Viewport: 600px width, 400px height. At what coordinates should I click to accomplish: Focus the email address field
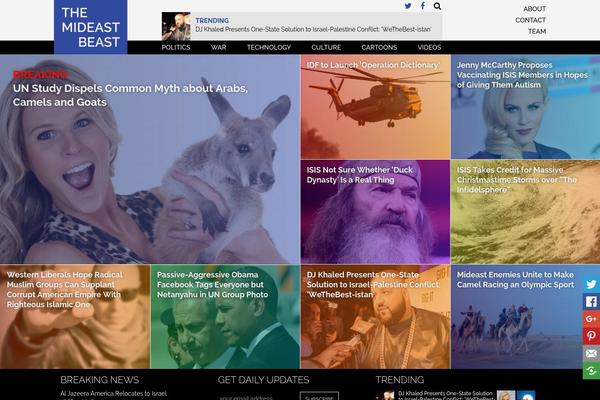(x=257, y=397)
